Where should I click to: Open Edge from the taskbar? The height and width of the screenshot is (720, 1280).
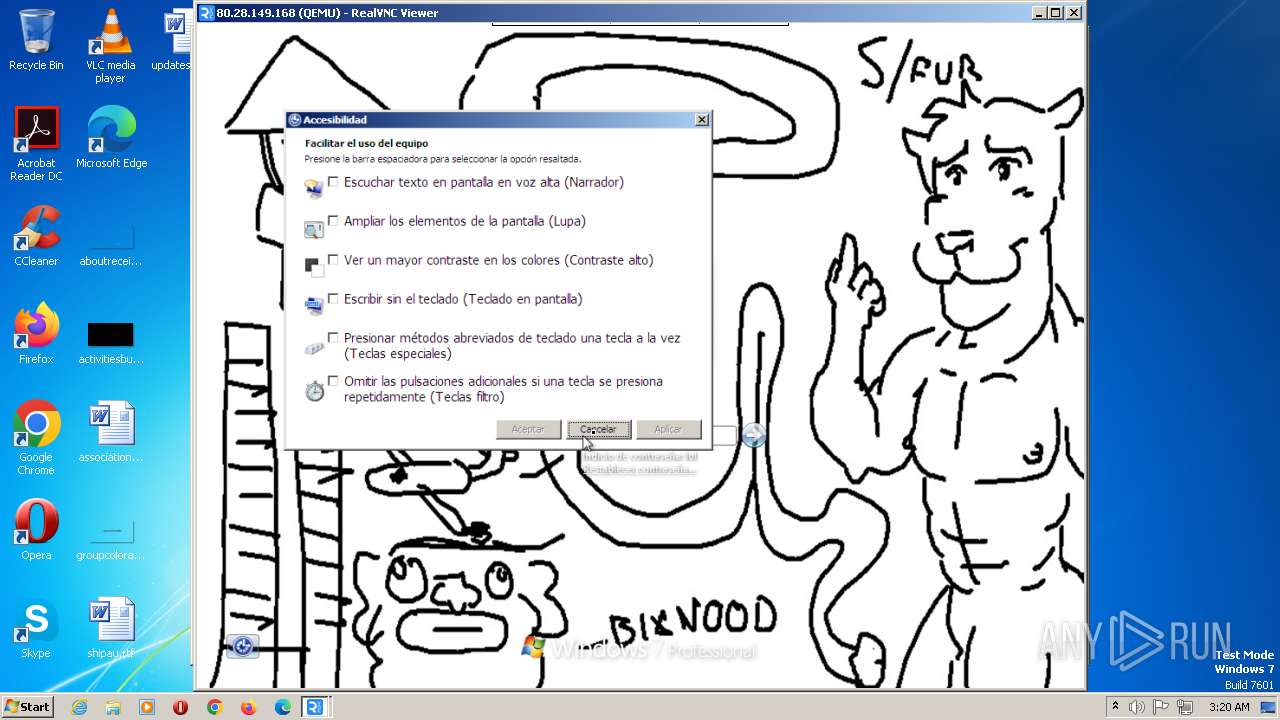282,707
